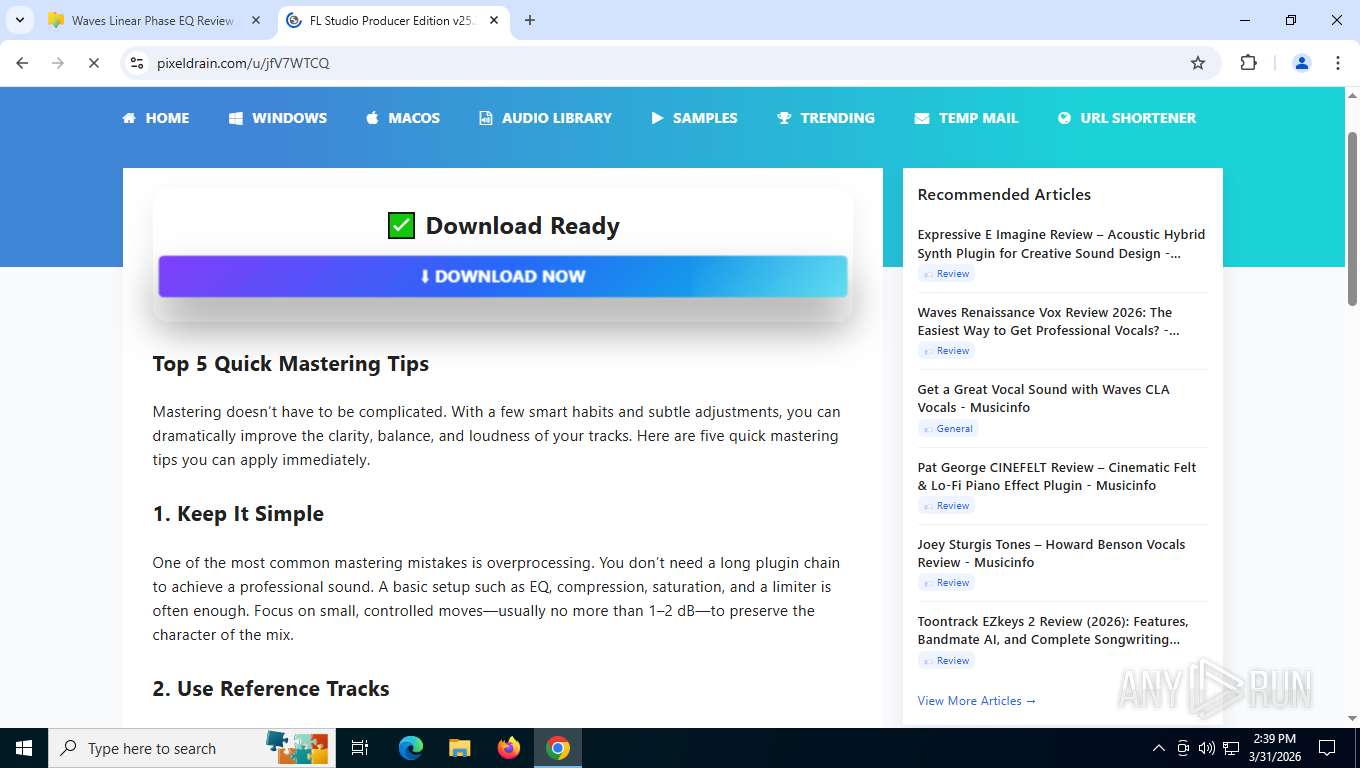The image size is (1360, 768).
Task: Open the TRENDING nav section
Action: pos(826,118)
